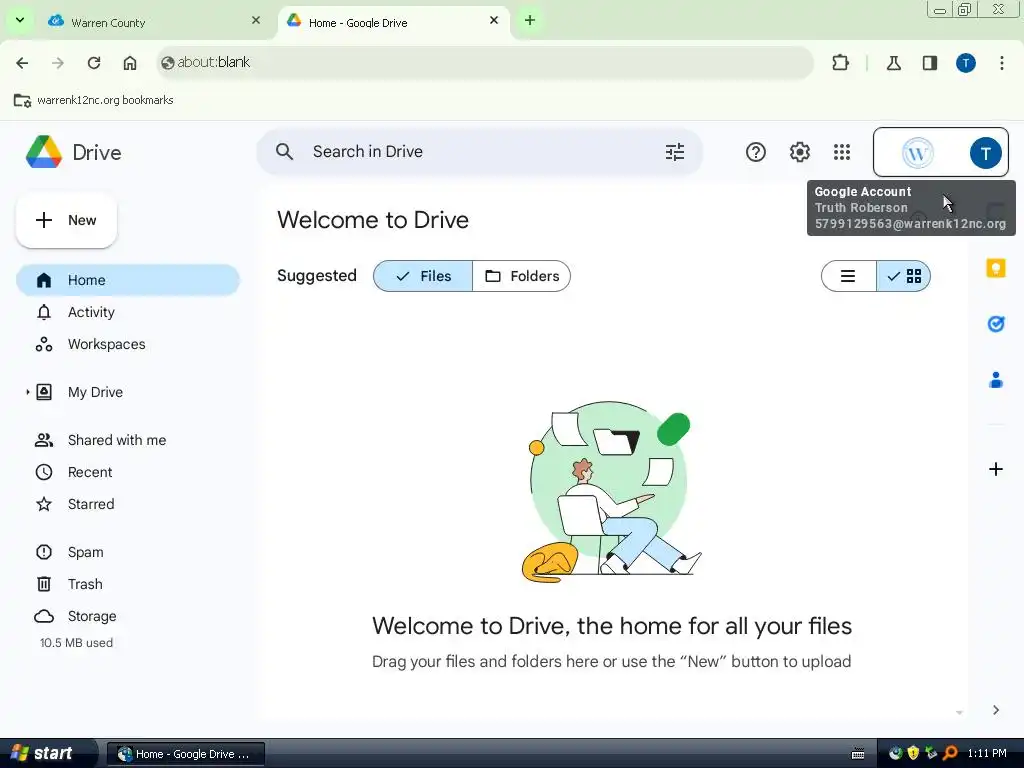
Task: Open Shared with me
Action: click(x=128, y=440)
